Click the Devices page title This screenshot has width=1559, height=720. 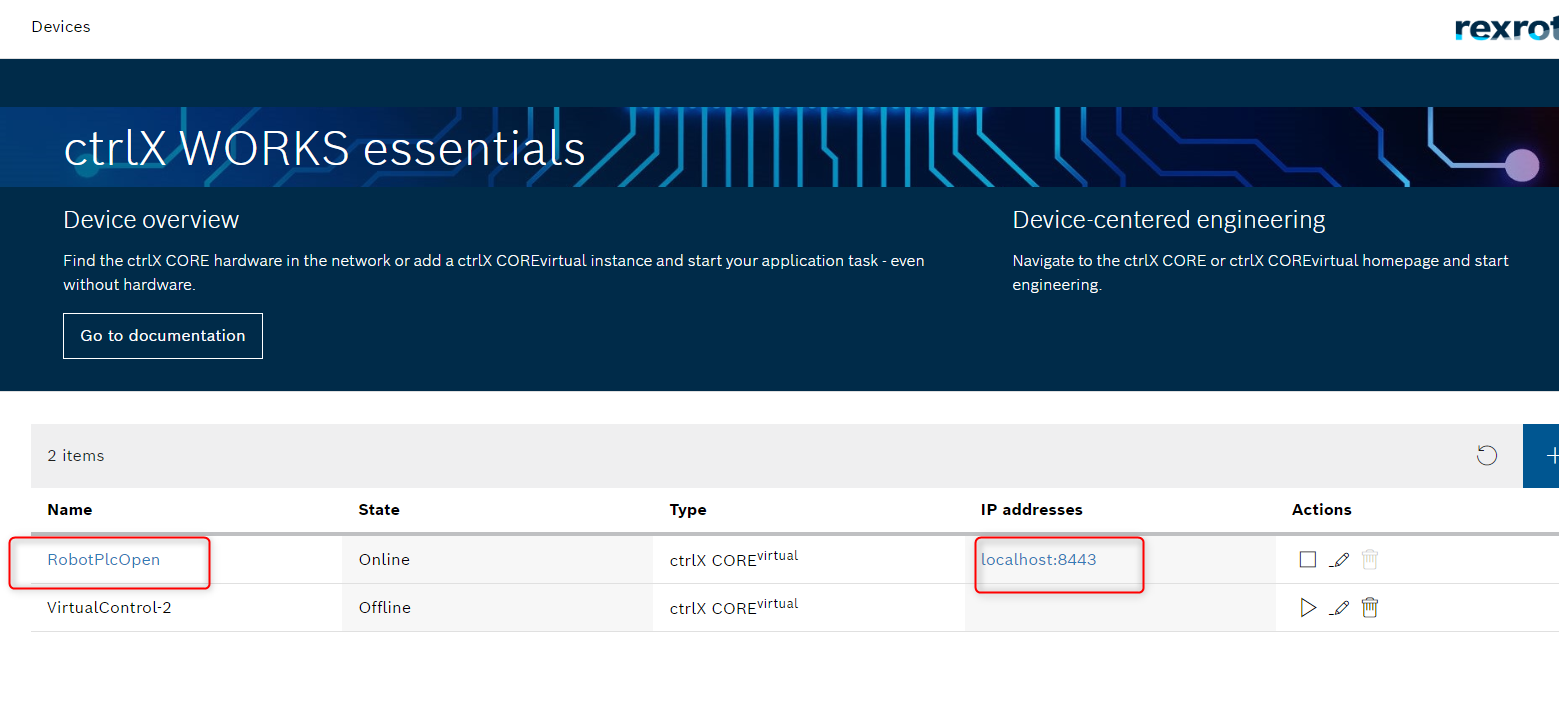click(x=61, y=27)
